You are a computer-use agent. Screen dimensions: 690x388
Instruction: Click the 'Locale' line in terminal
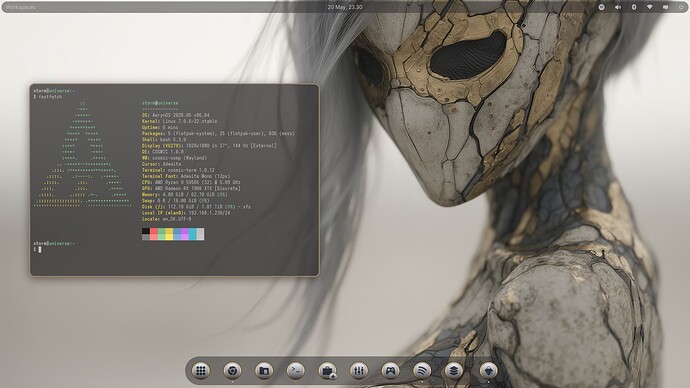pos(166,219)
